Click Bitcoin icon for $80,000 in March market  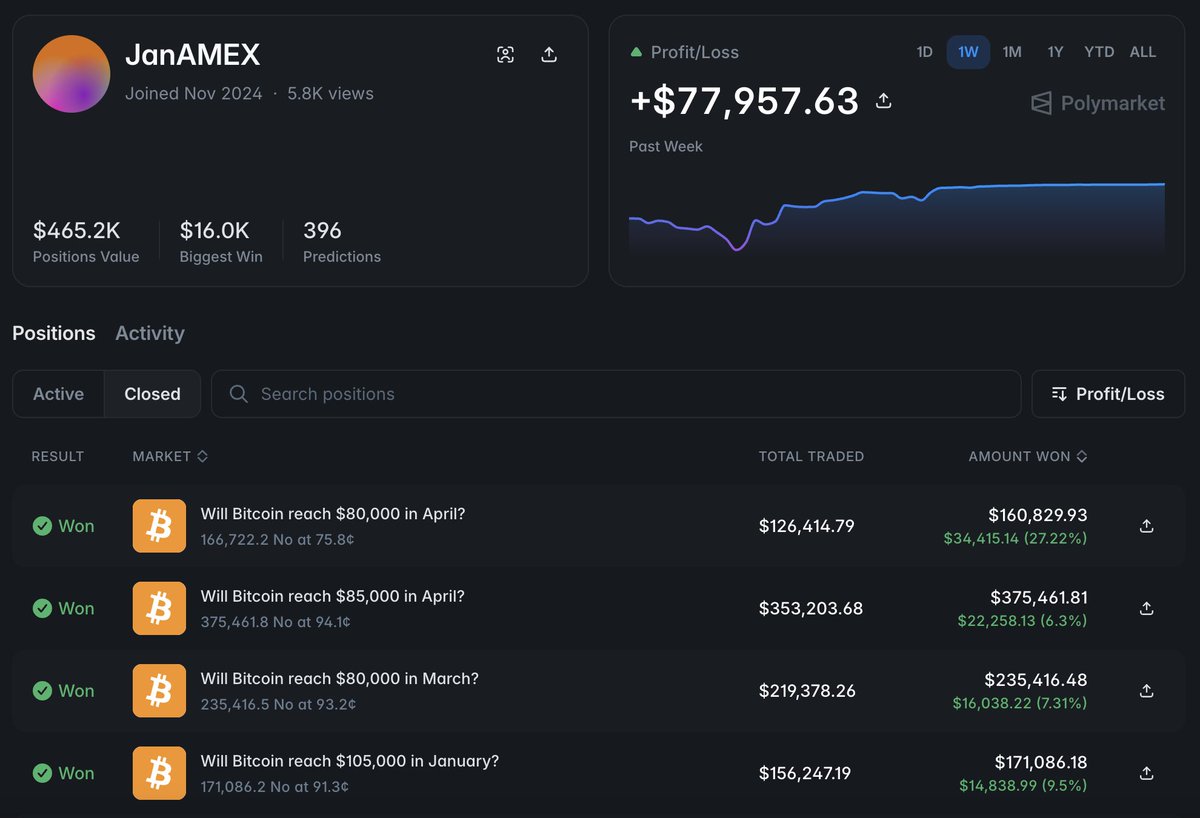(x=159, y=691)
